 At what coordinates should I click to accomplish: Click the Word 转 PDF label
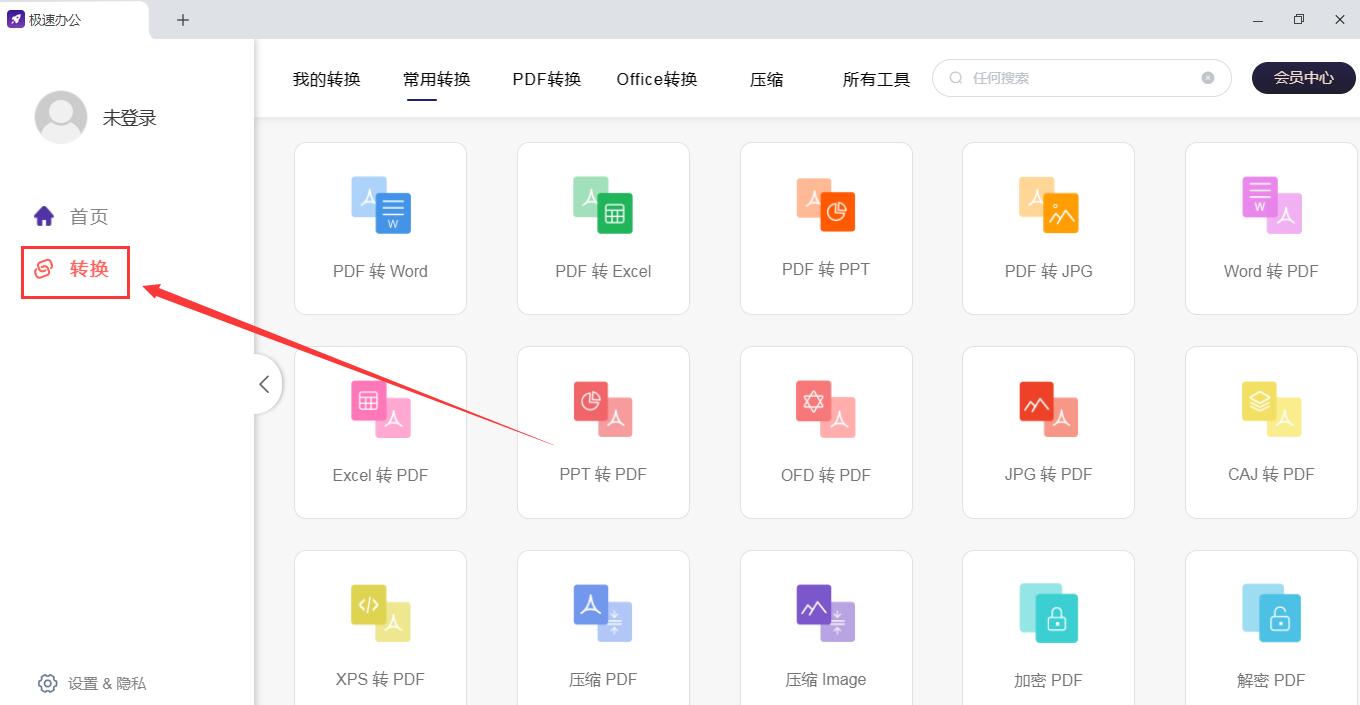coord(1271,271)
